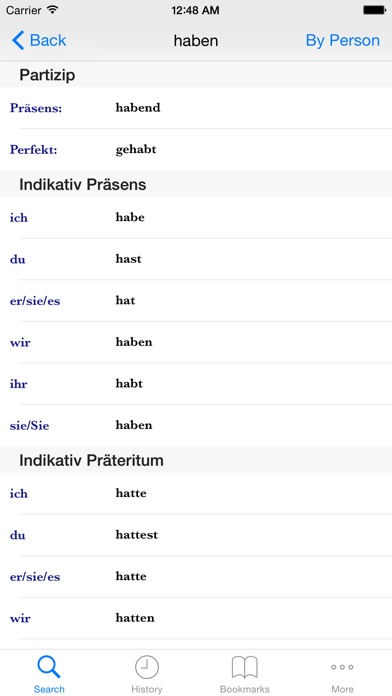Tap the battery icon in status bar
Image resolution: width=392 pixels, height=696 pixels.
tap(374, 10)
